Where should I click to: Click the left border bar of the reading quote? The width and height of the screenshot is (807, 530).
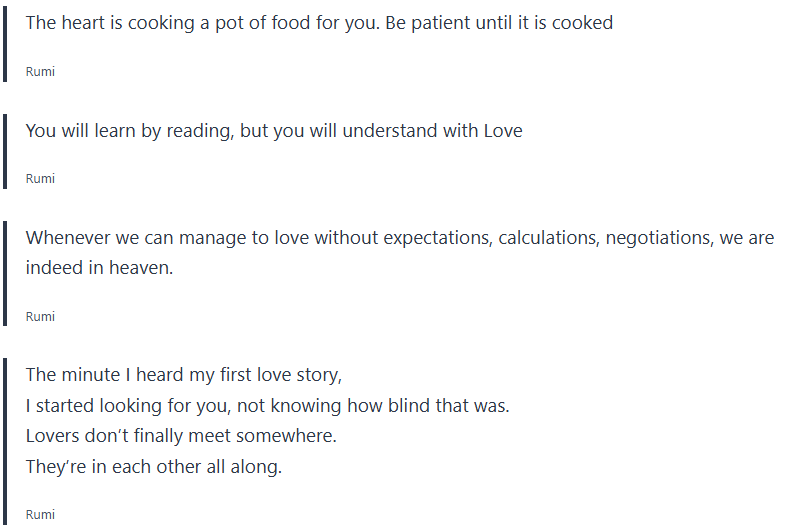[4, 150]
